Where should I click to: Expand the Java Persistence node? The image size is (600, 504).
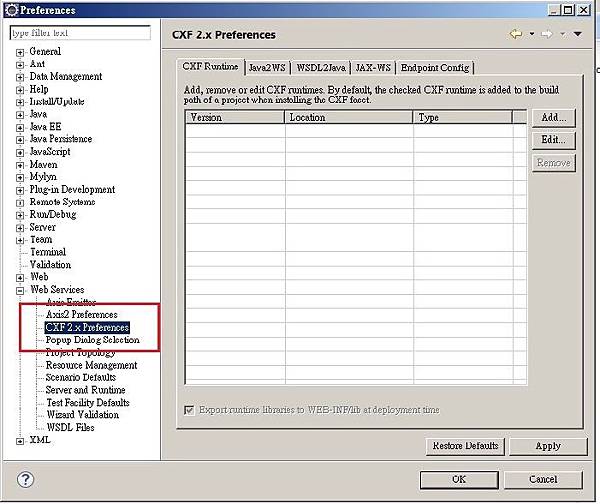pyautogui.click(x=20, y=140)
